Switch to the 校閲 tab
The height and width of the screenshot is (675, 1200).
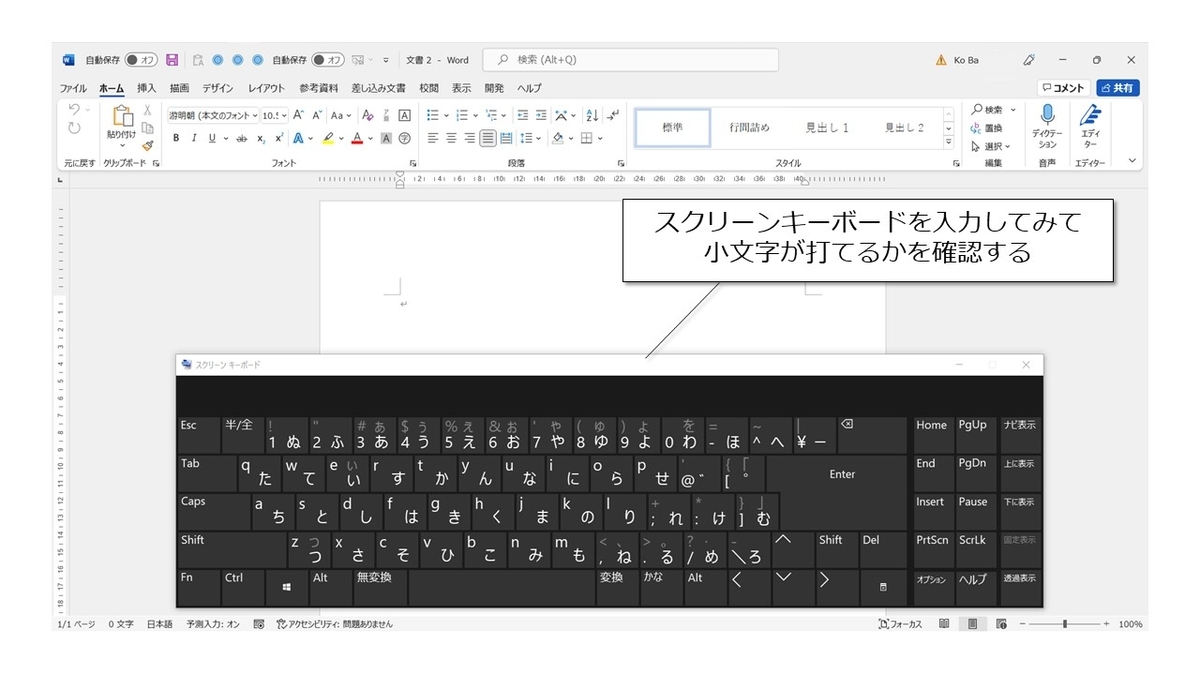click(x=429, y=88)
